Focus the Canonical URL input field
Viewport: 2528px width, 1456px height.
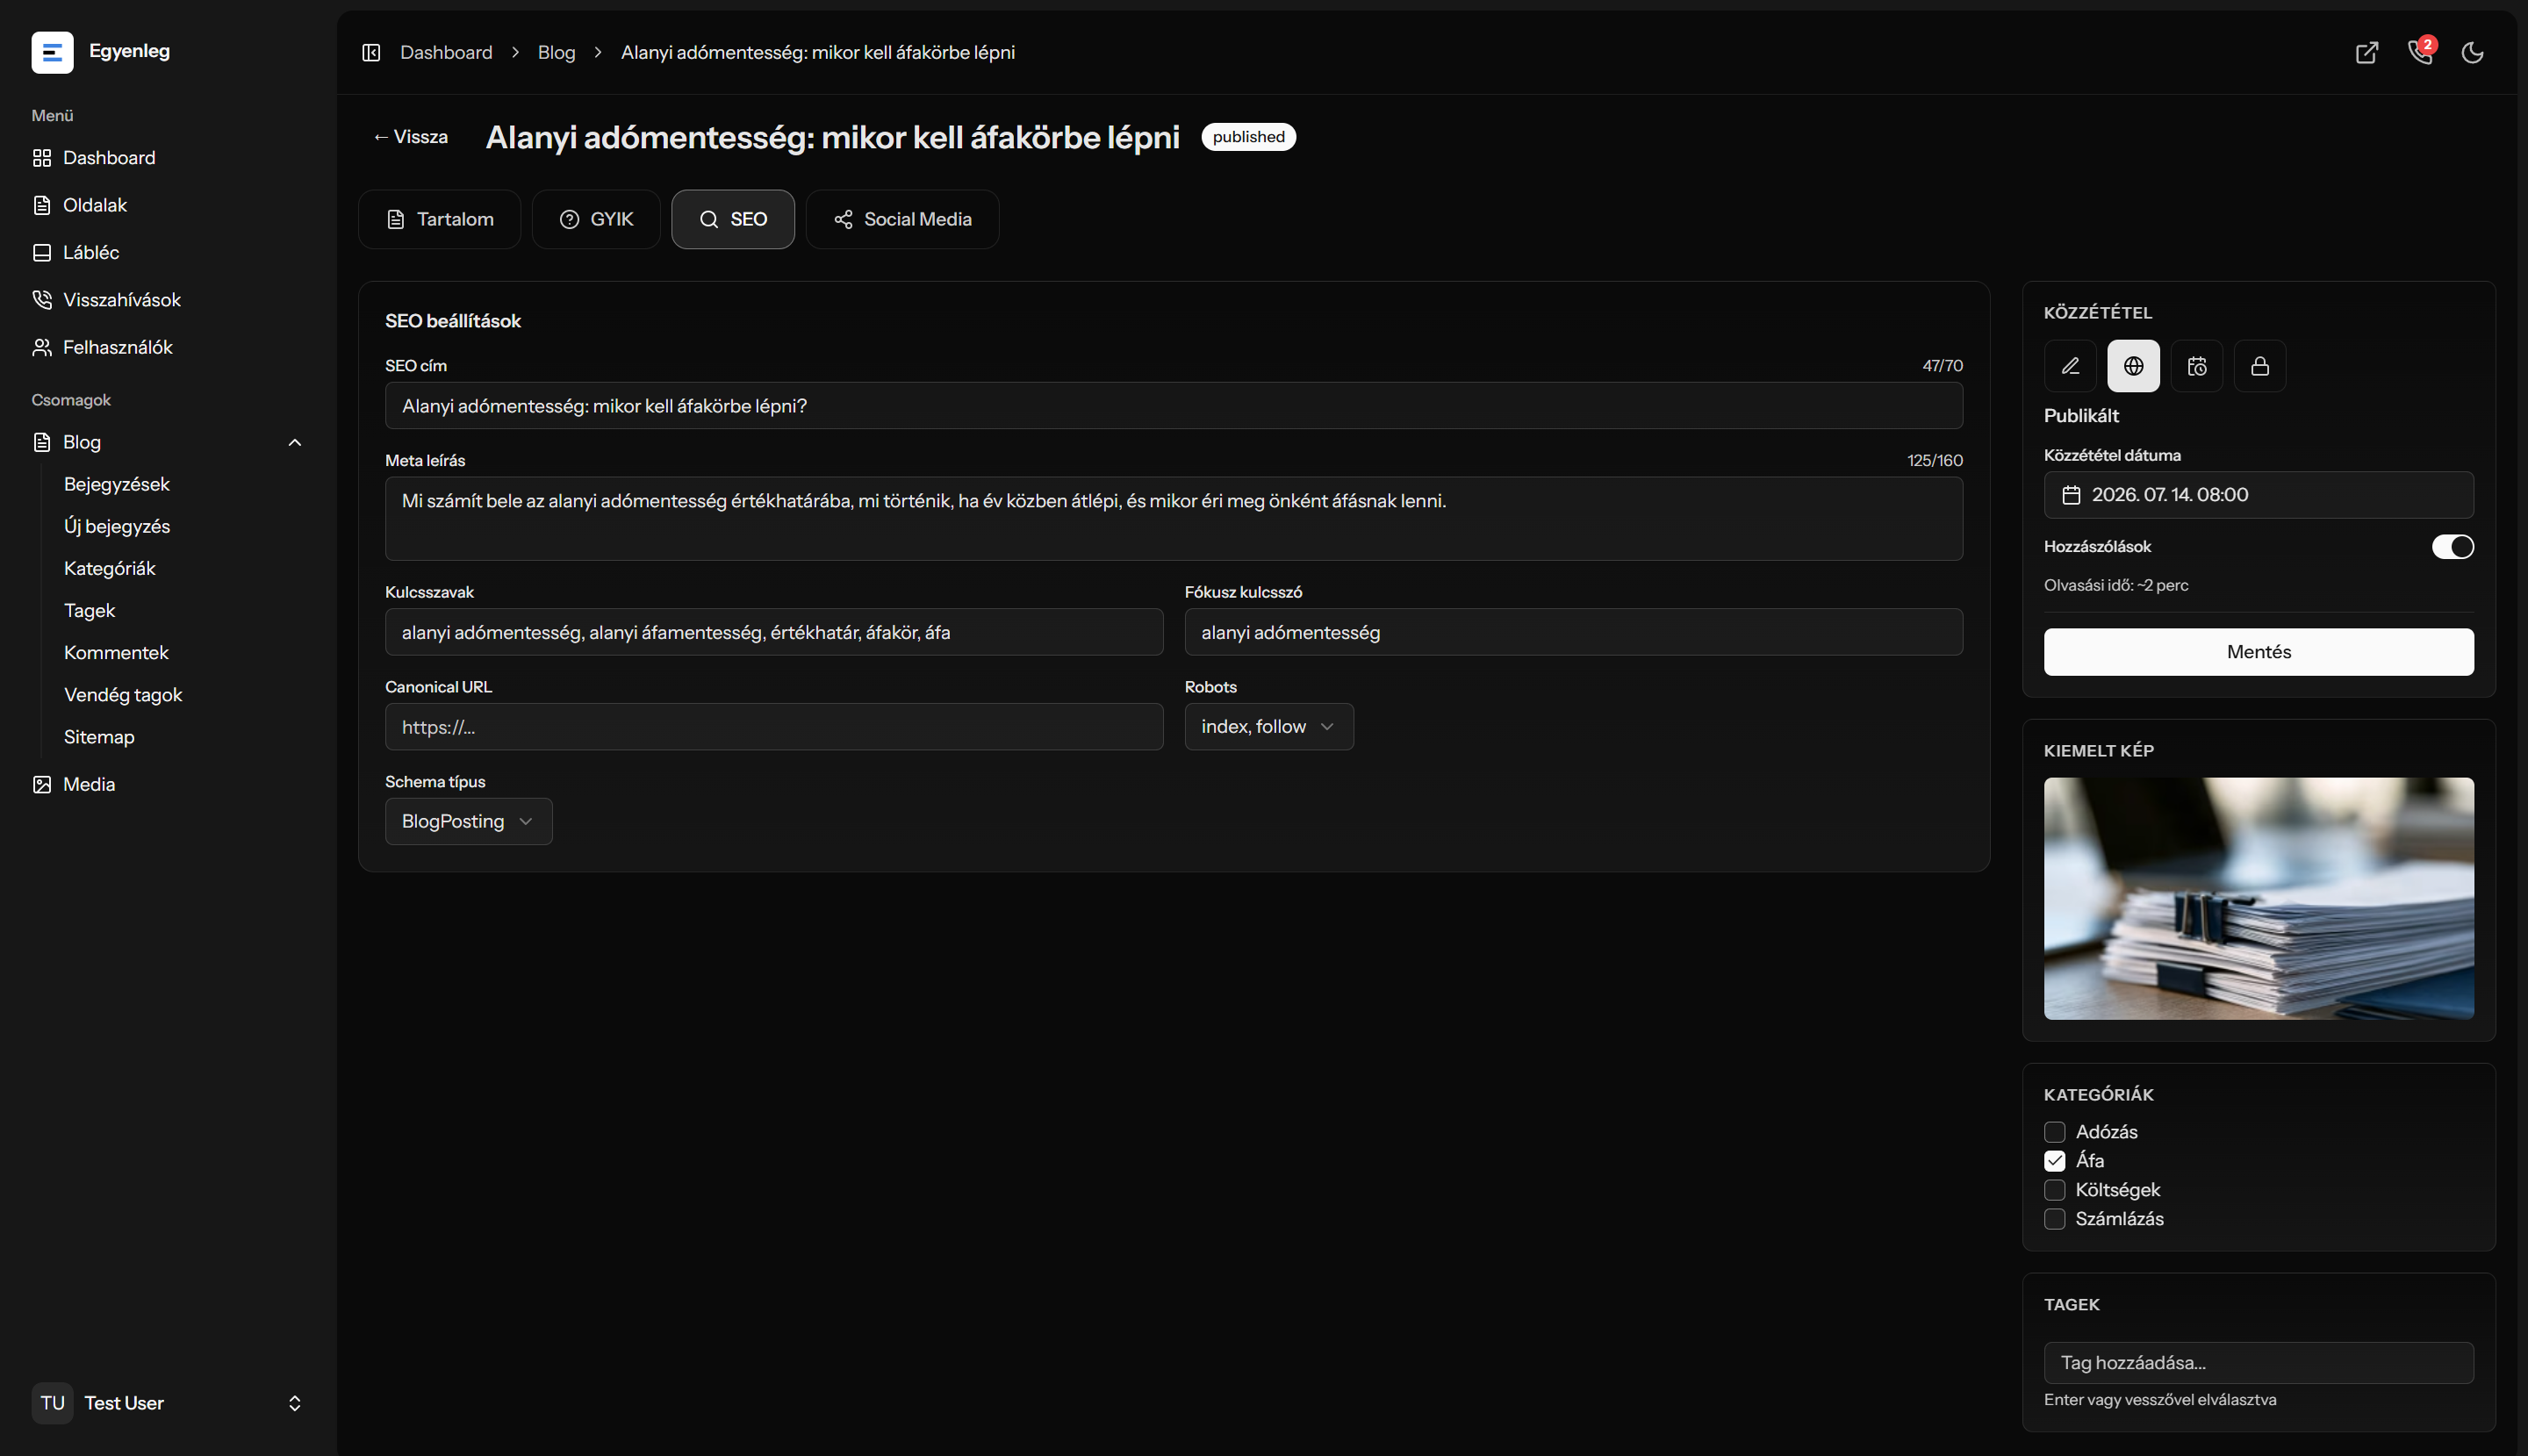pyautogui.click(x=774, y=727)
